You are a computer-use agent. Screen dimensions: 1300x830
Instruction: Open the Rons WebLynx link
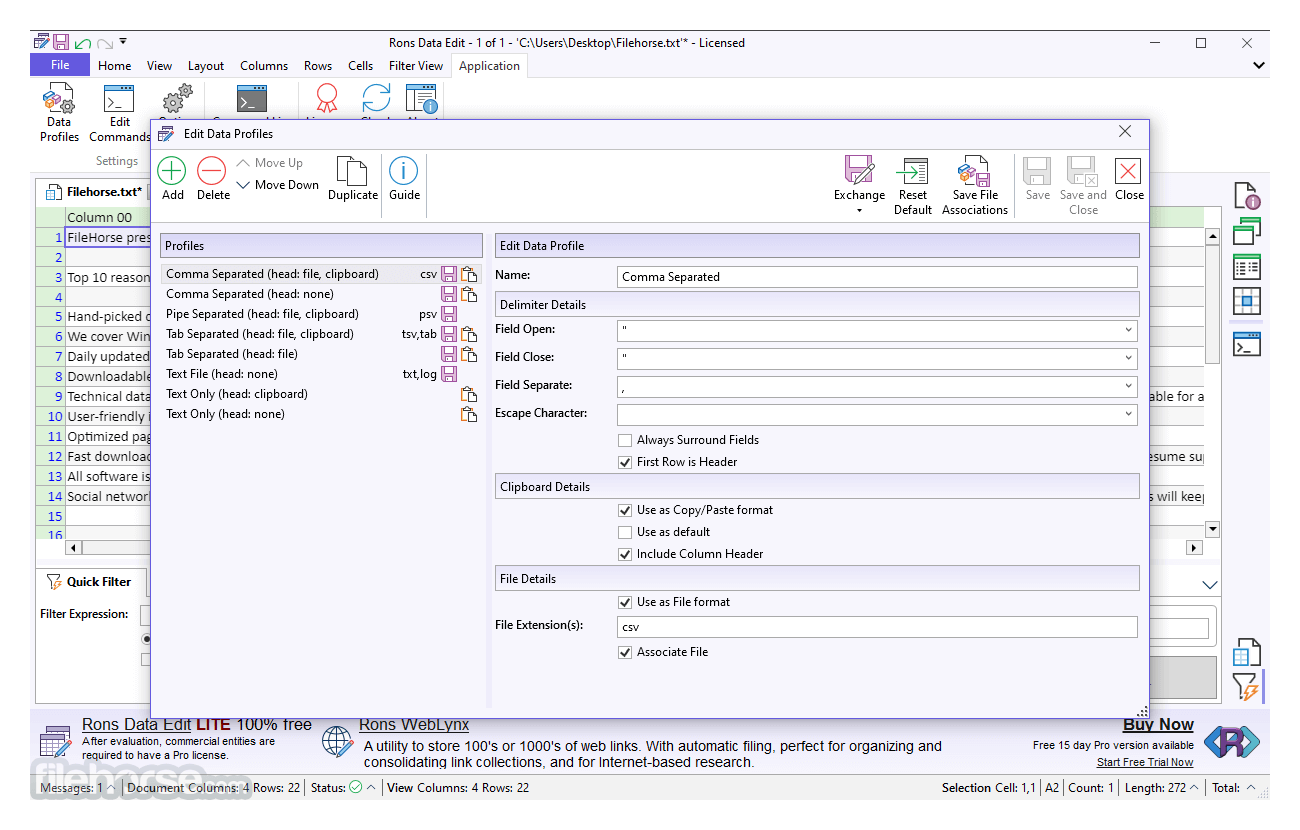point(414,725)
